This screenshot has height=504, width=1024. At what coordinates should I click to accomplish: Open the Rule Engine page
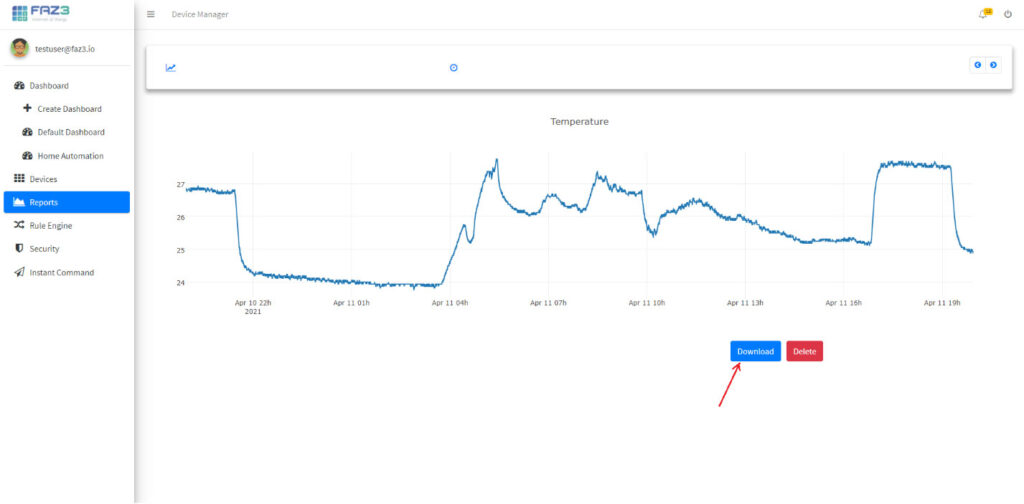coord(50,226)
